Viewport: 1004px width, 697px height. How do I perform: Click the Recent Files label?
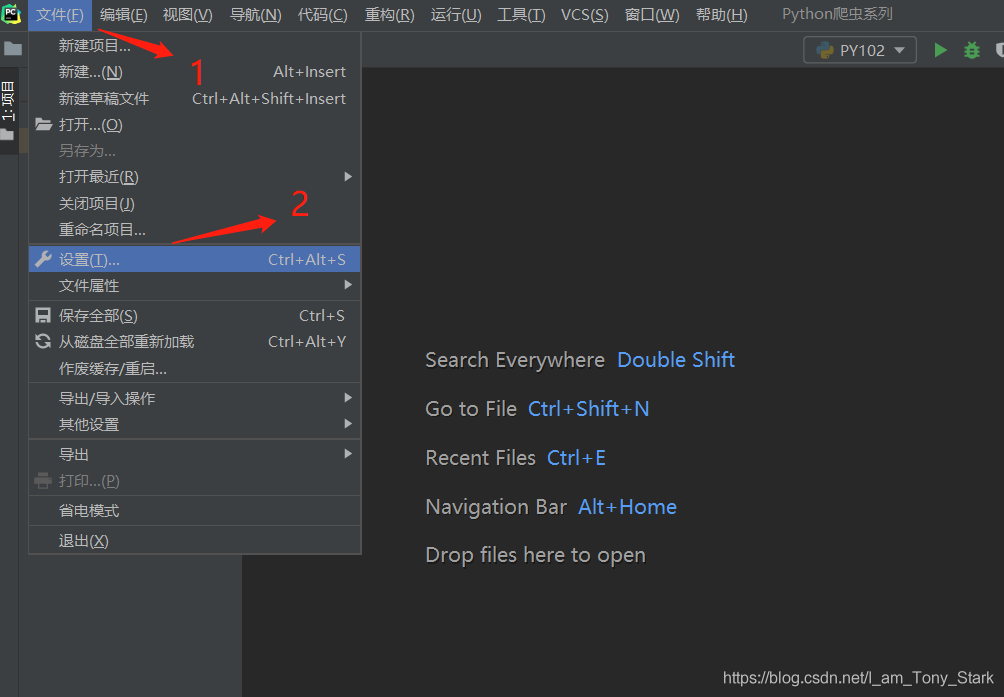pos(480,458)
